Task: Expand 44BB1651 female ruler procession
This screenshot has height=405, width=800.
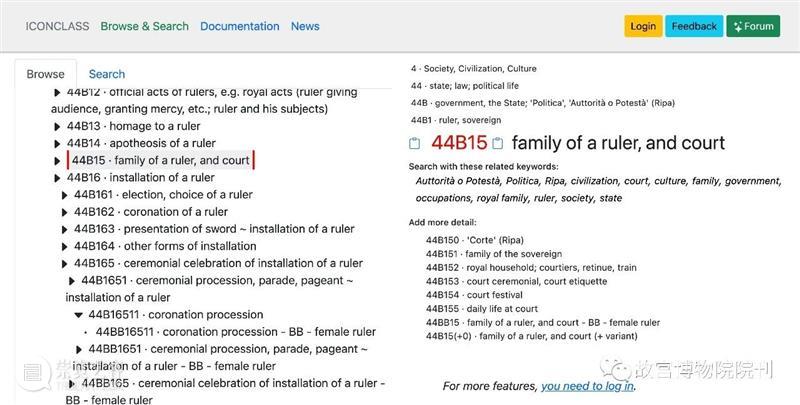Action: (79, 349)
